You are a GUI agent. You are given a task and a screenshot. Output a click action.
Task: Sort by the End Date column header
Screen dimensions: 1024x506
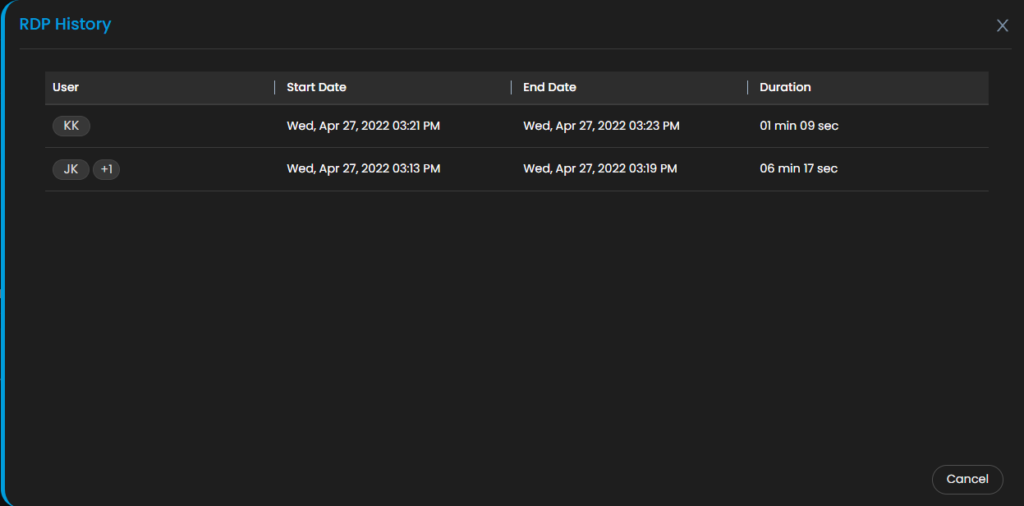[x=549, y=87]
